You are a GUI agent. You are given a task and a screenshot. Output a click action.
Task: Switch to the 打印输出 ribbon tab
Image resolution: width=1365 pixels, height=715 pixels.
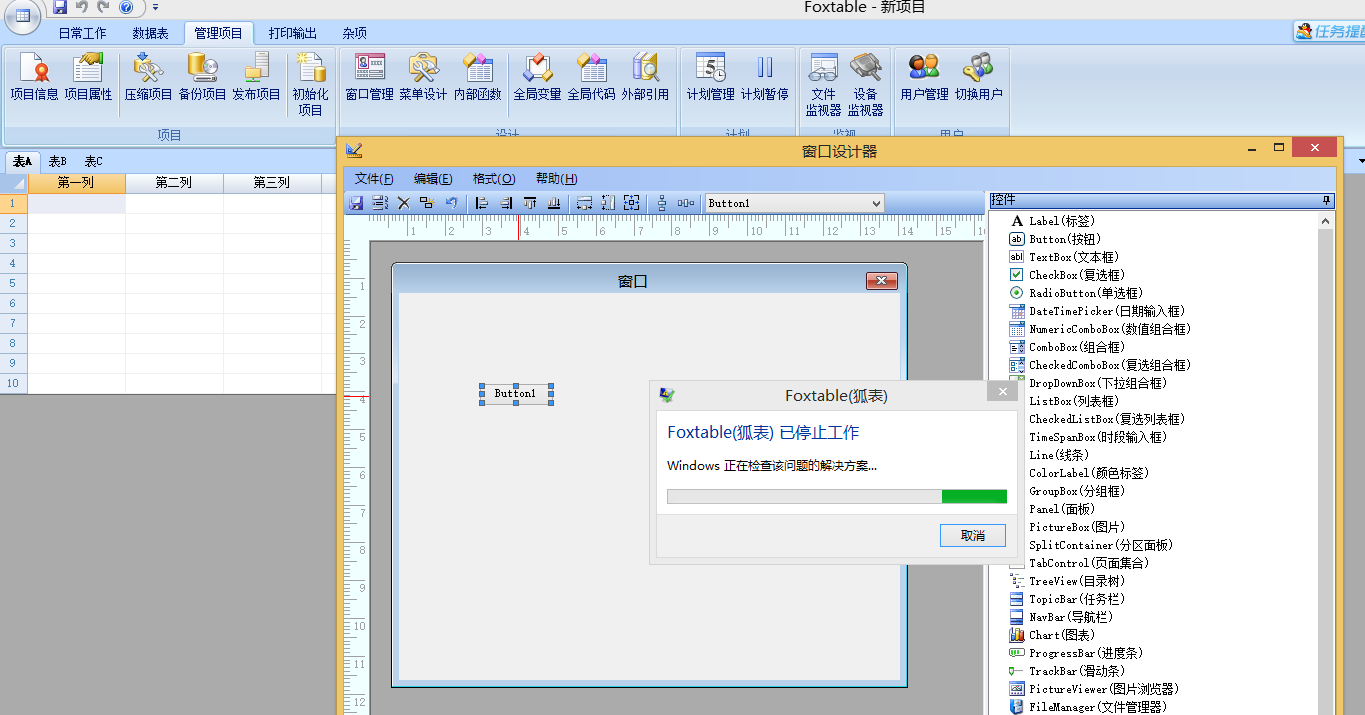[293, 33]
